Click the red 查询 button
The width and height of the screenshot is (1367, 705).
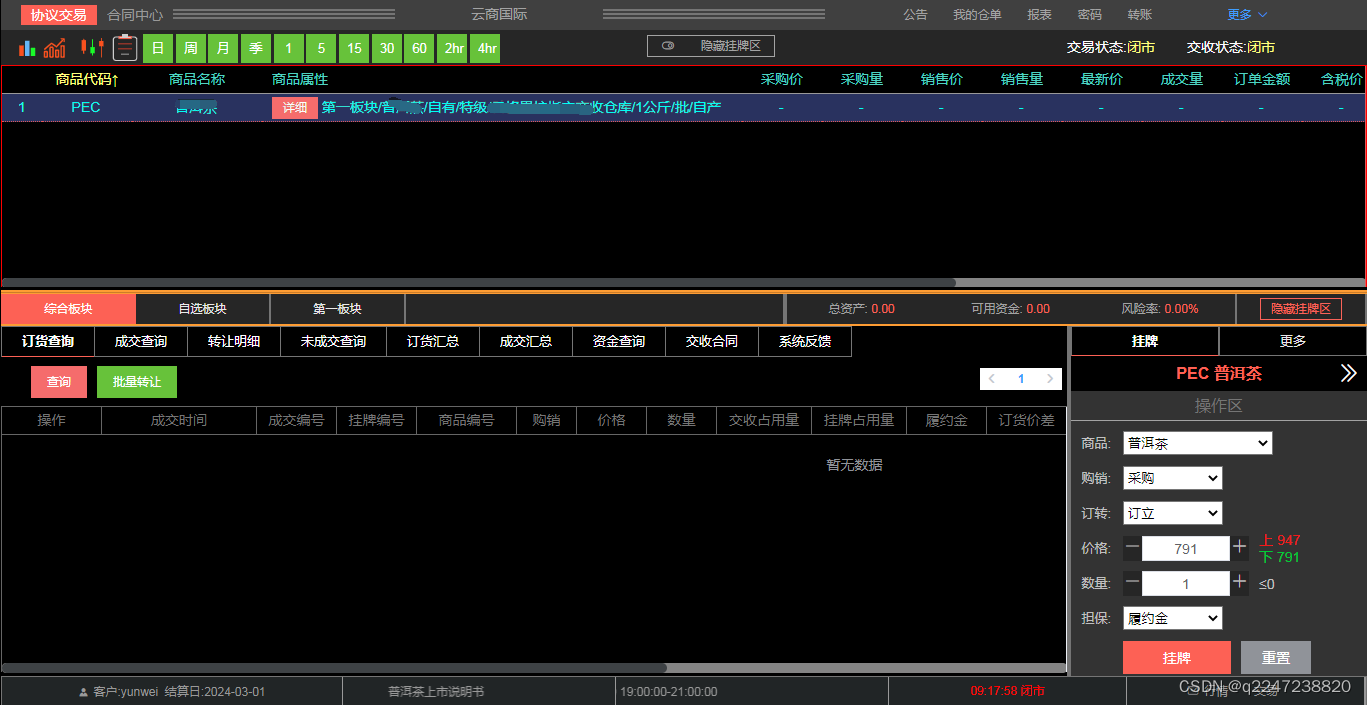pyautogui.click(x=59, y=382)
